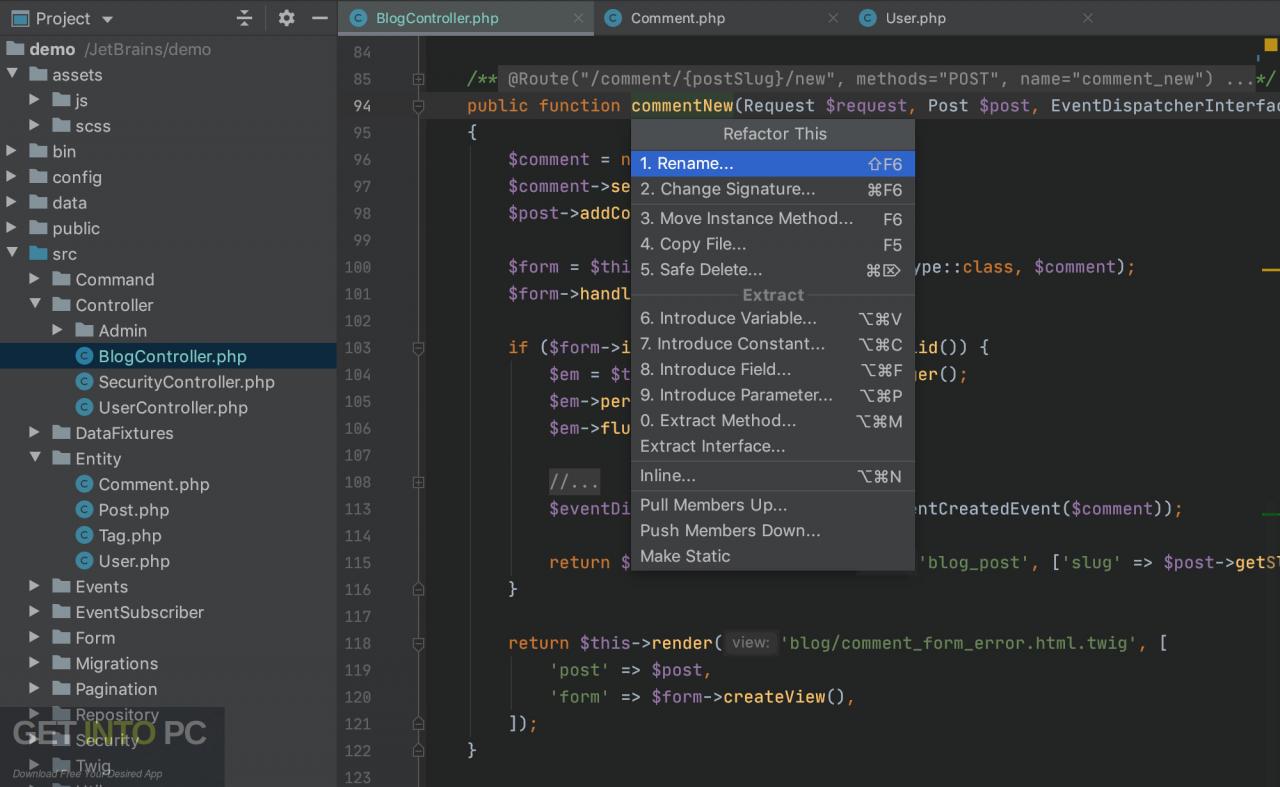
Task: Select the Events folder
Action: (x=102, y=586)
